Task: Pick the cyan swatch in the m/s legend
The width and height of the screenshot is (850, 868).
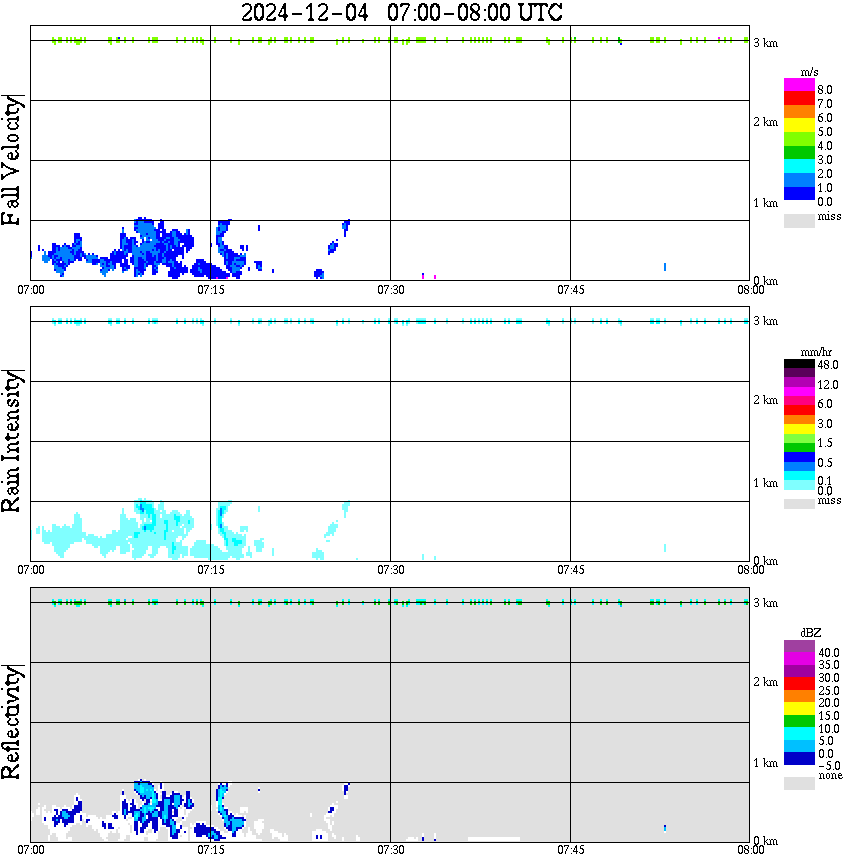Action: pos(799,166)
